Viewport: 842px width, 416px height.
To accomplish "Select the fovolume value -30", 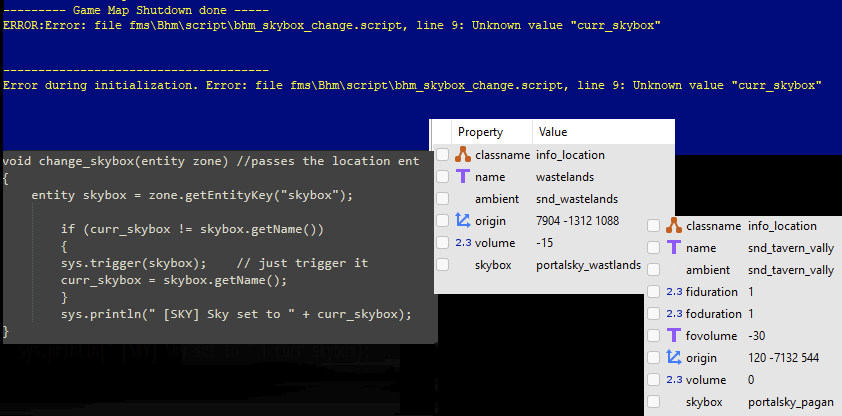I will pos(756,336).
